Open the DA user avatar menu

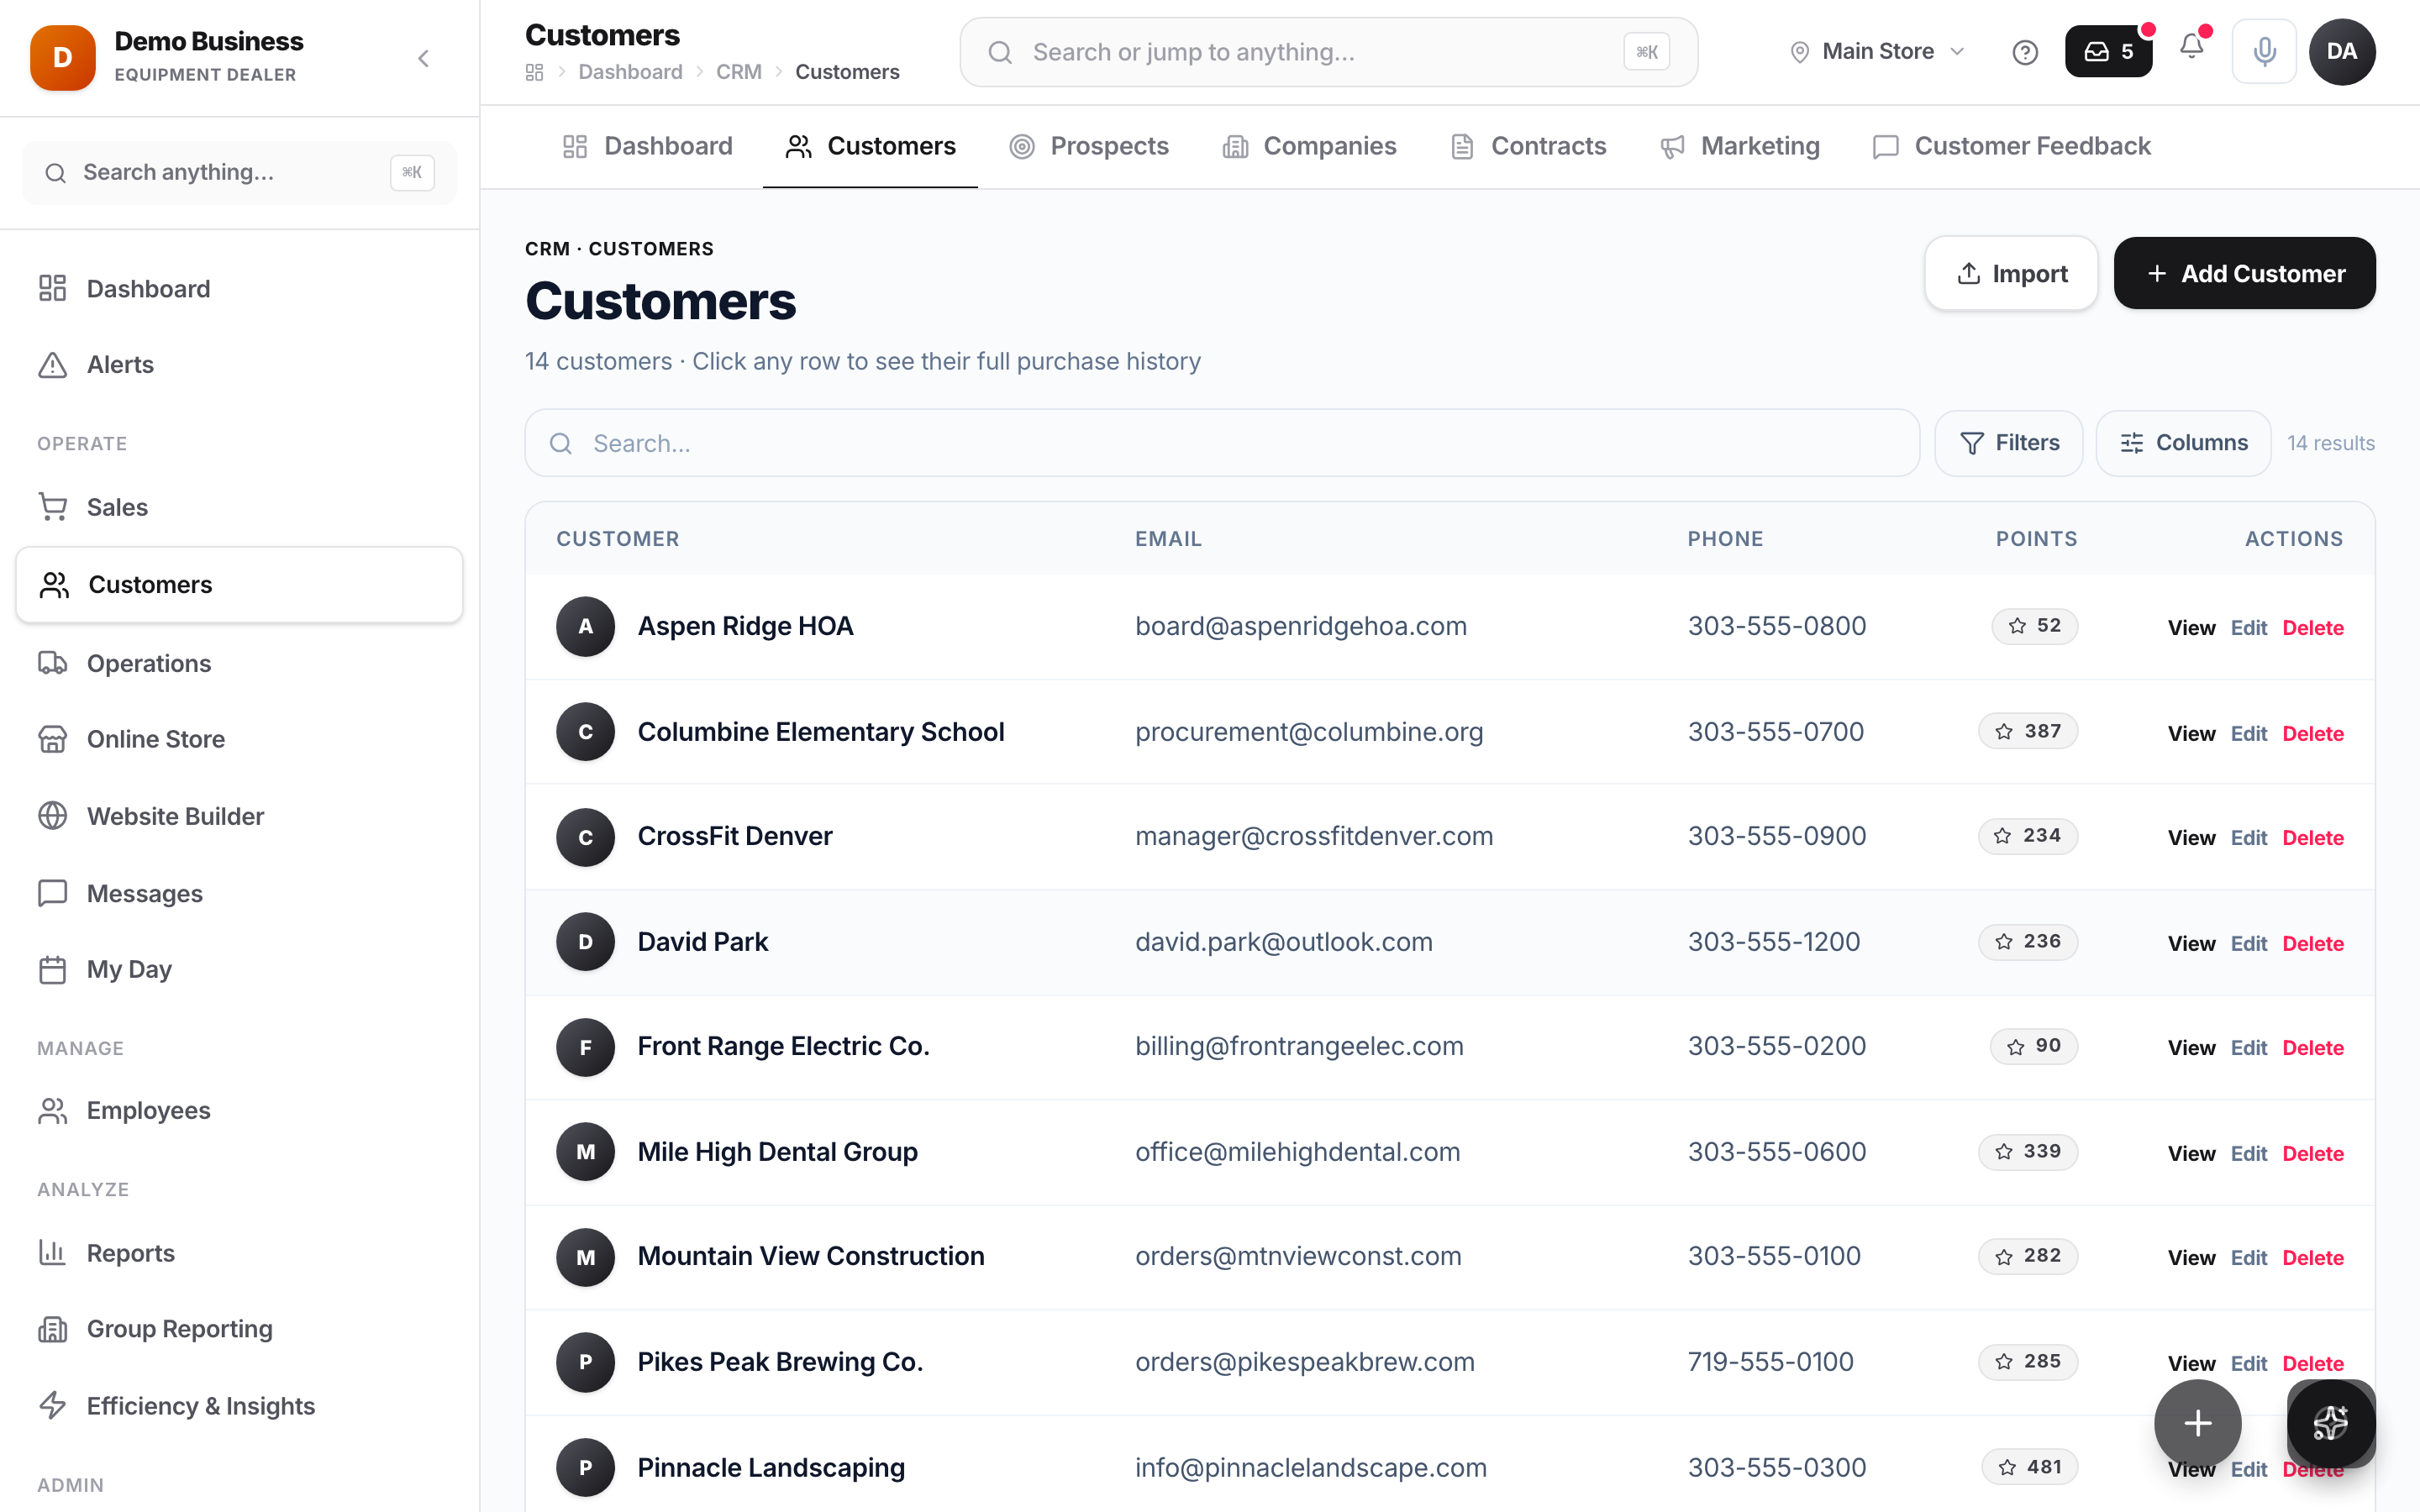tap(2342, 52)
